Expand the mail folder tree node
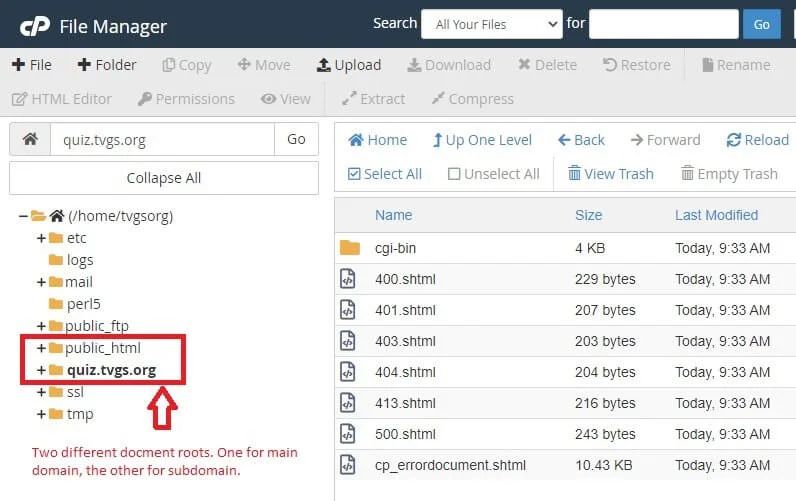The image size is (796, 501). [x=41, y=282]
